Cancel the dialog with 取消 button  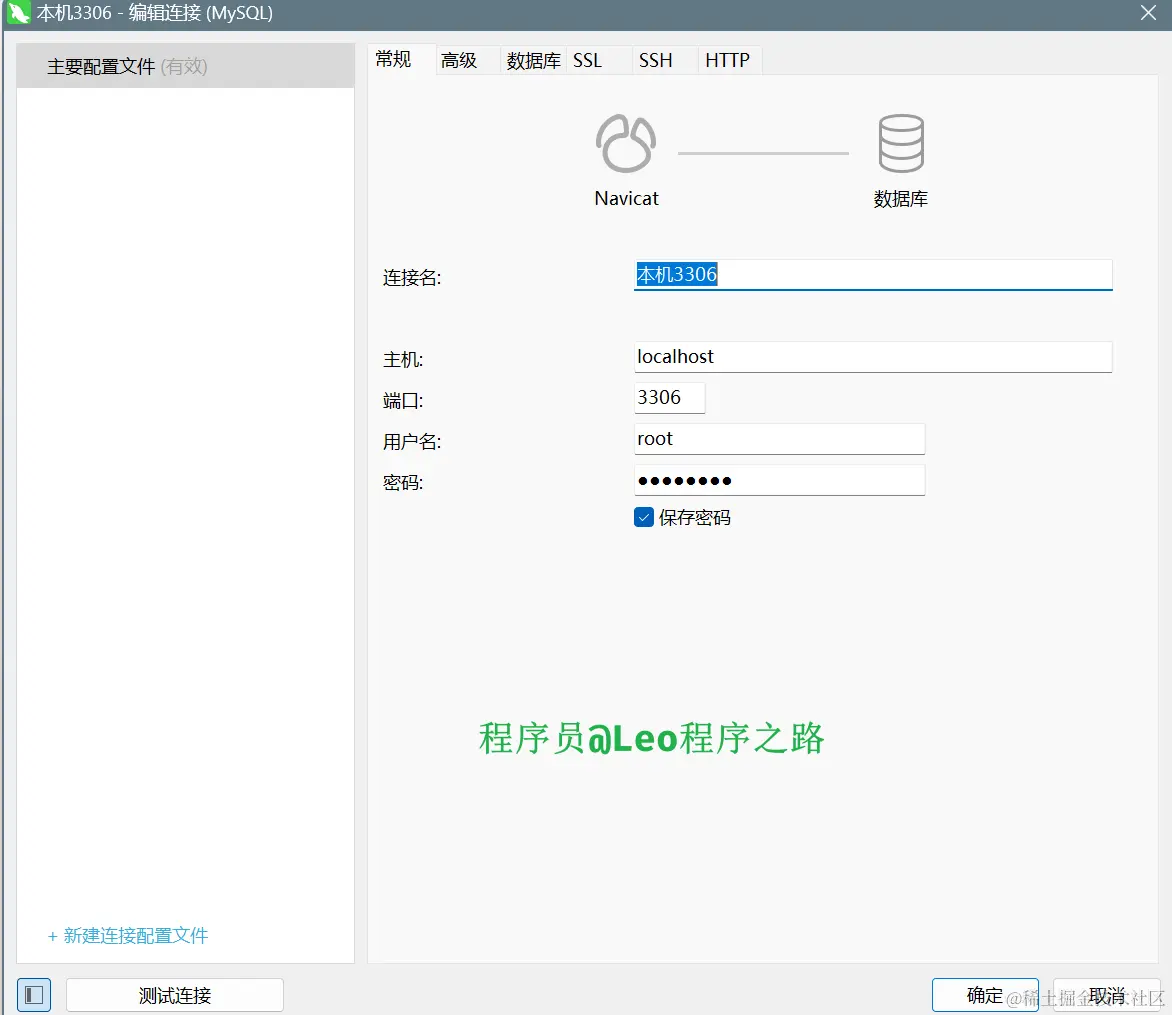click(1107, 995)
